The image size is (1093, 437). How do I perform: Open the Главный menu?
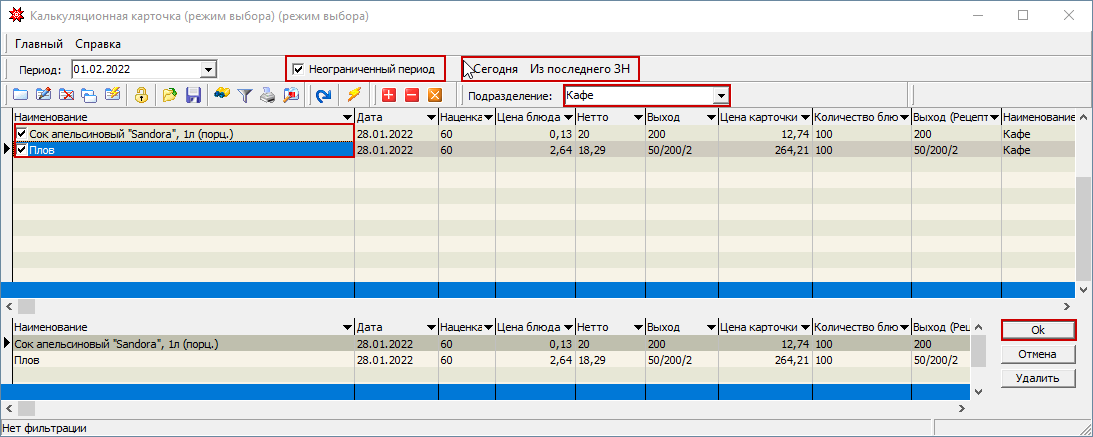39,44
